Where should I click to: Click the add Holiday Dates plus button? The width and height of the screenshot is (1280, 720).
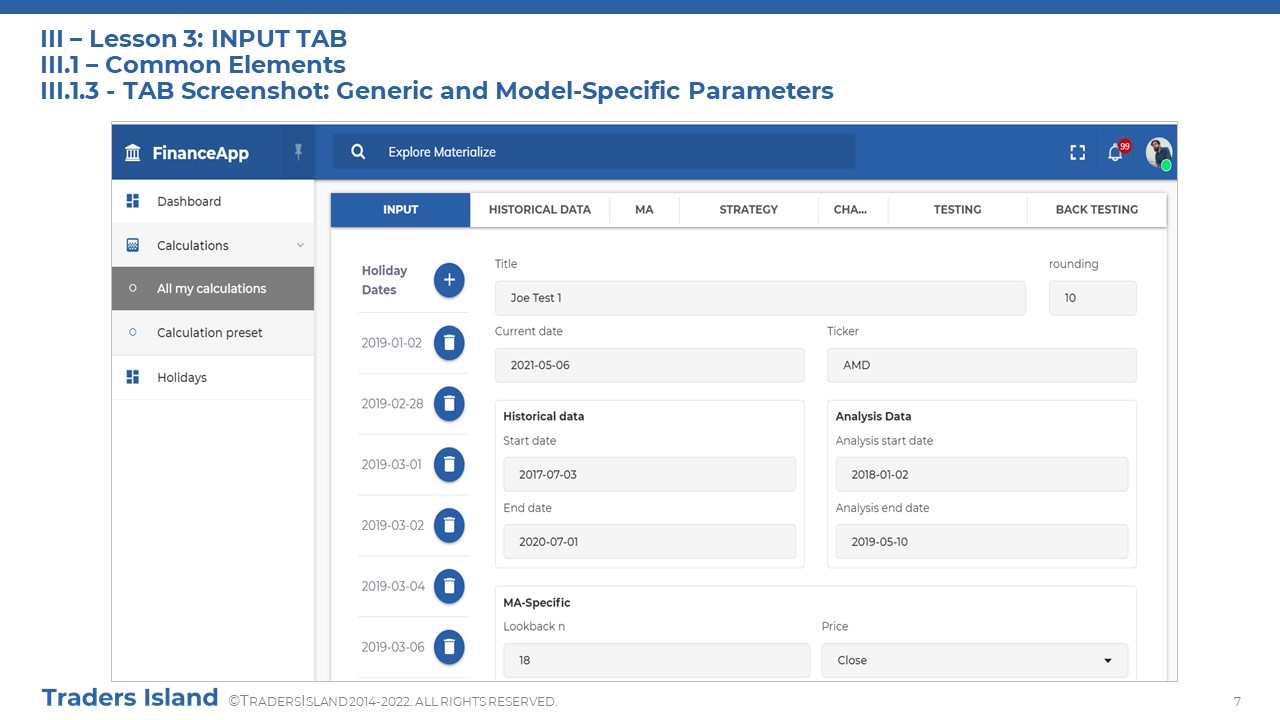pos(449,281)
